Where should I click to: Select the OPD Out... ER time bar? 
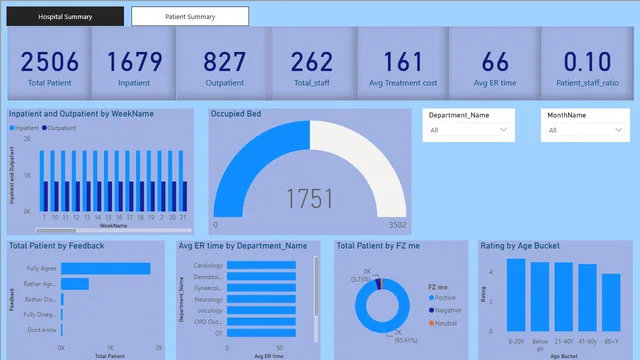point(261,322)
